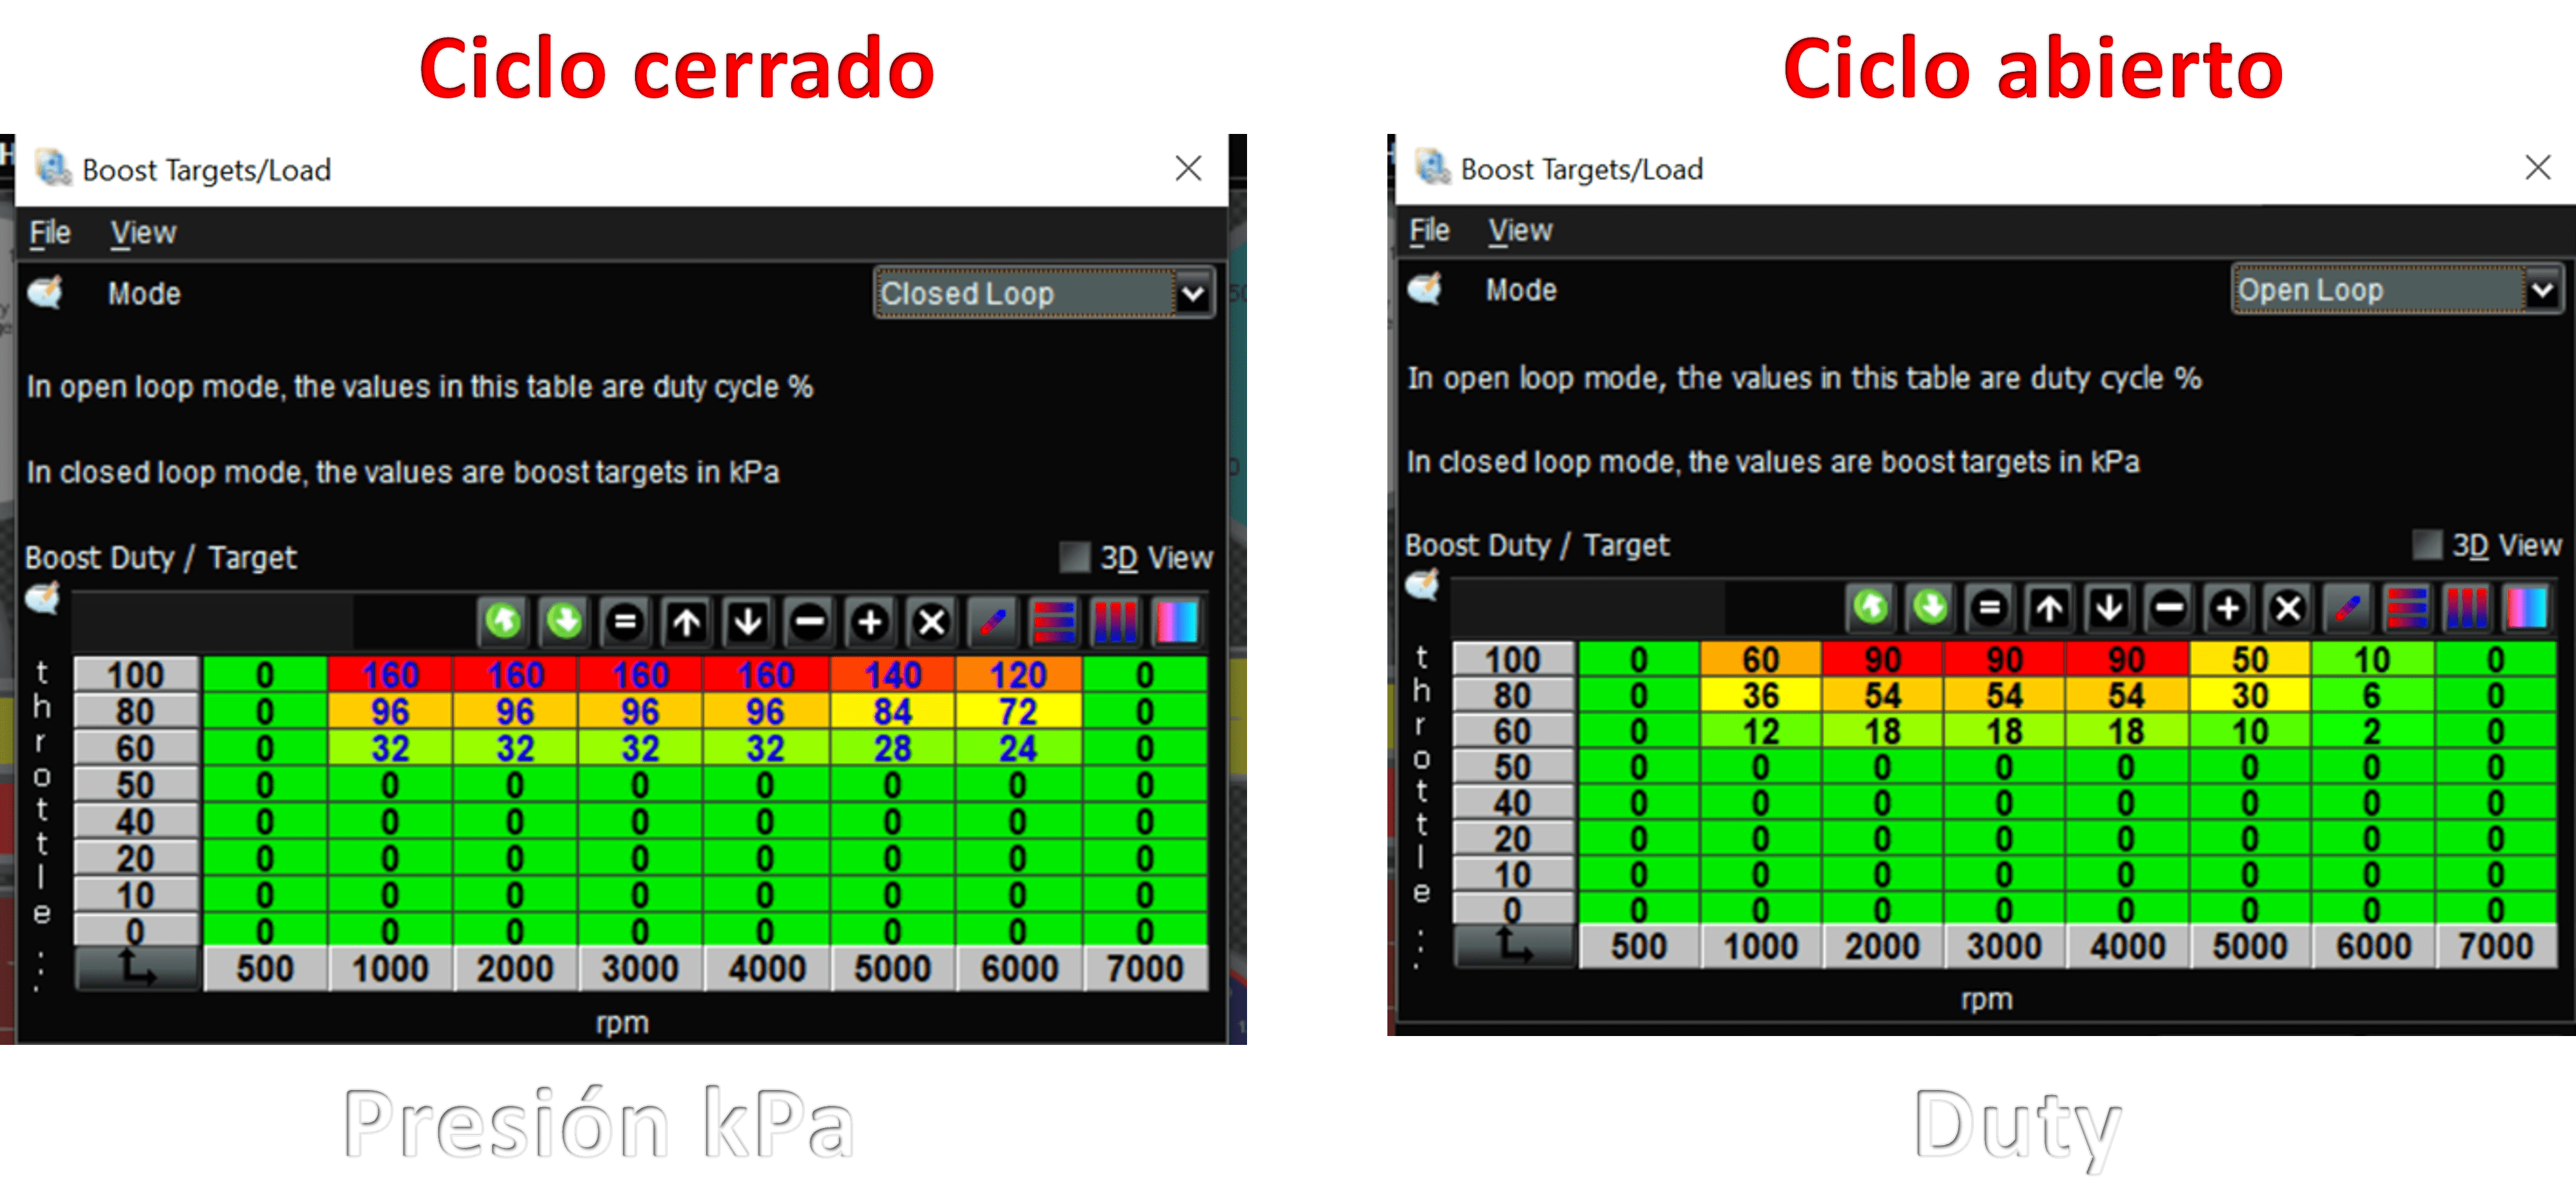Open Mode dropdown showing Closed Loop
The image size is (2576, 1196).
click(1045, 293)
